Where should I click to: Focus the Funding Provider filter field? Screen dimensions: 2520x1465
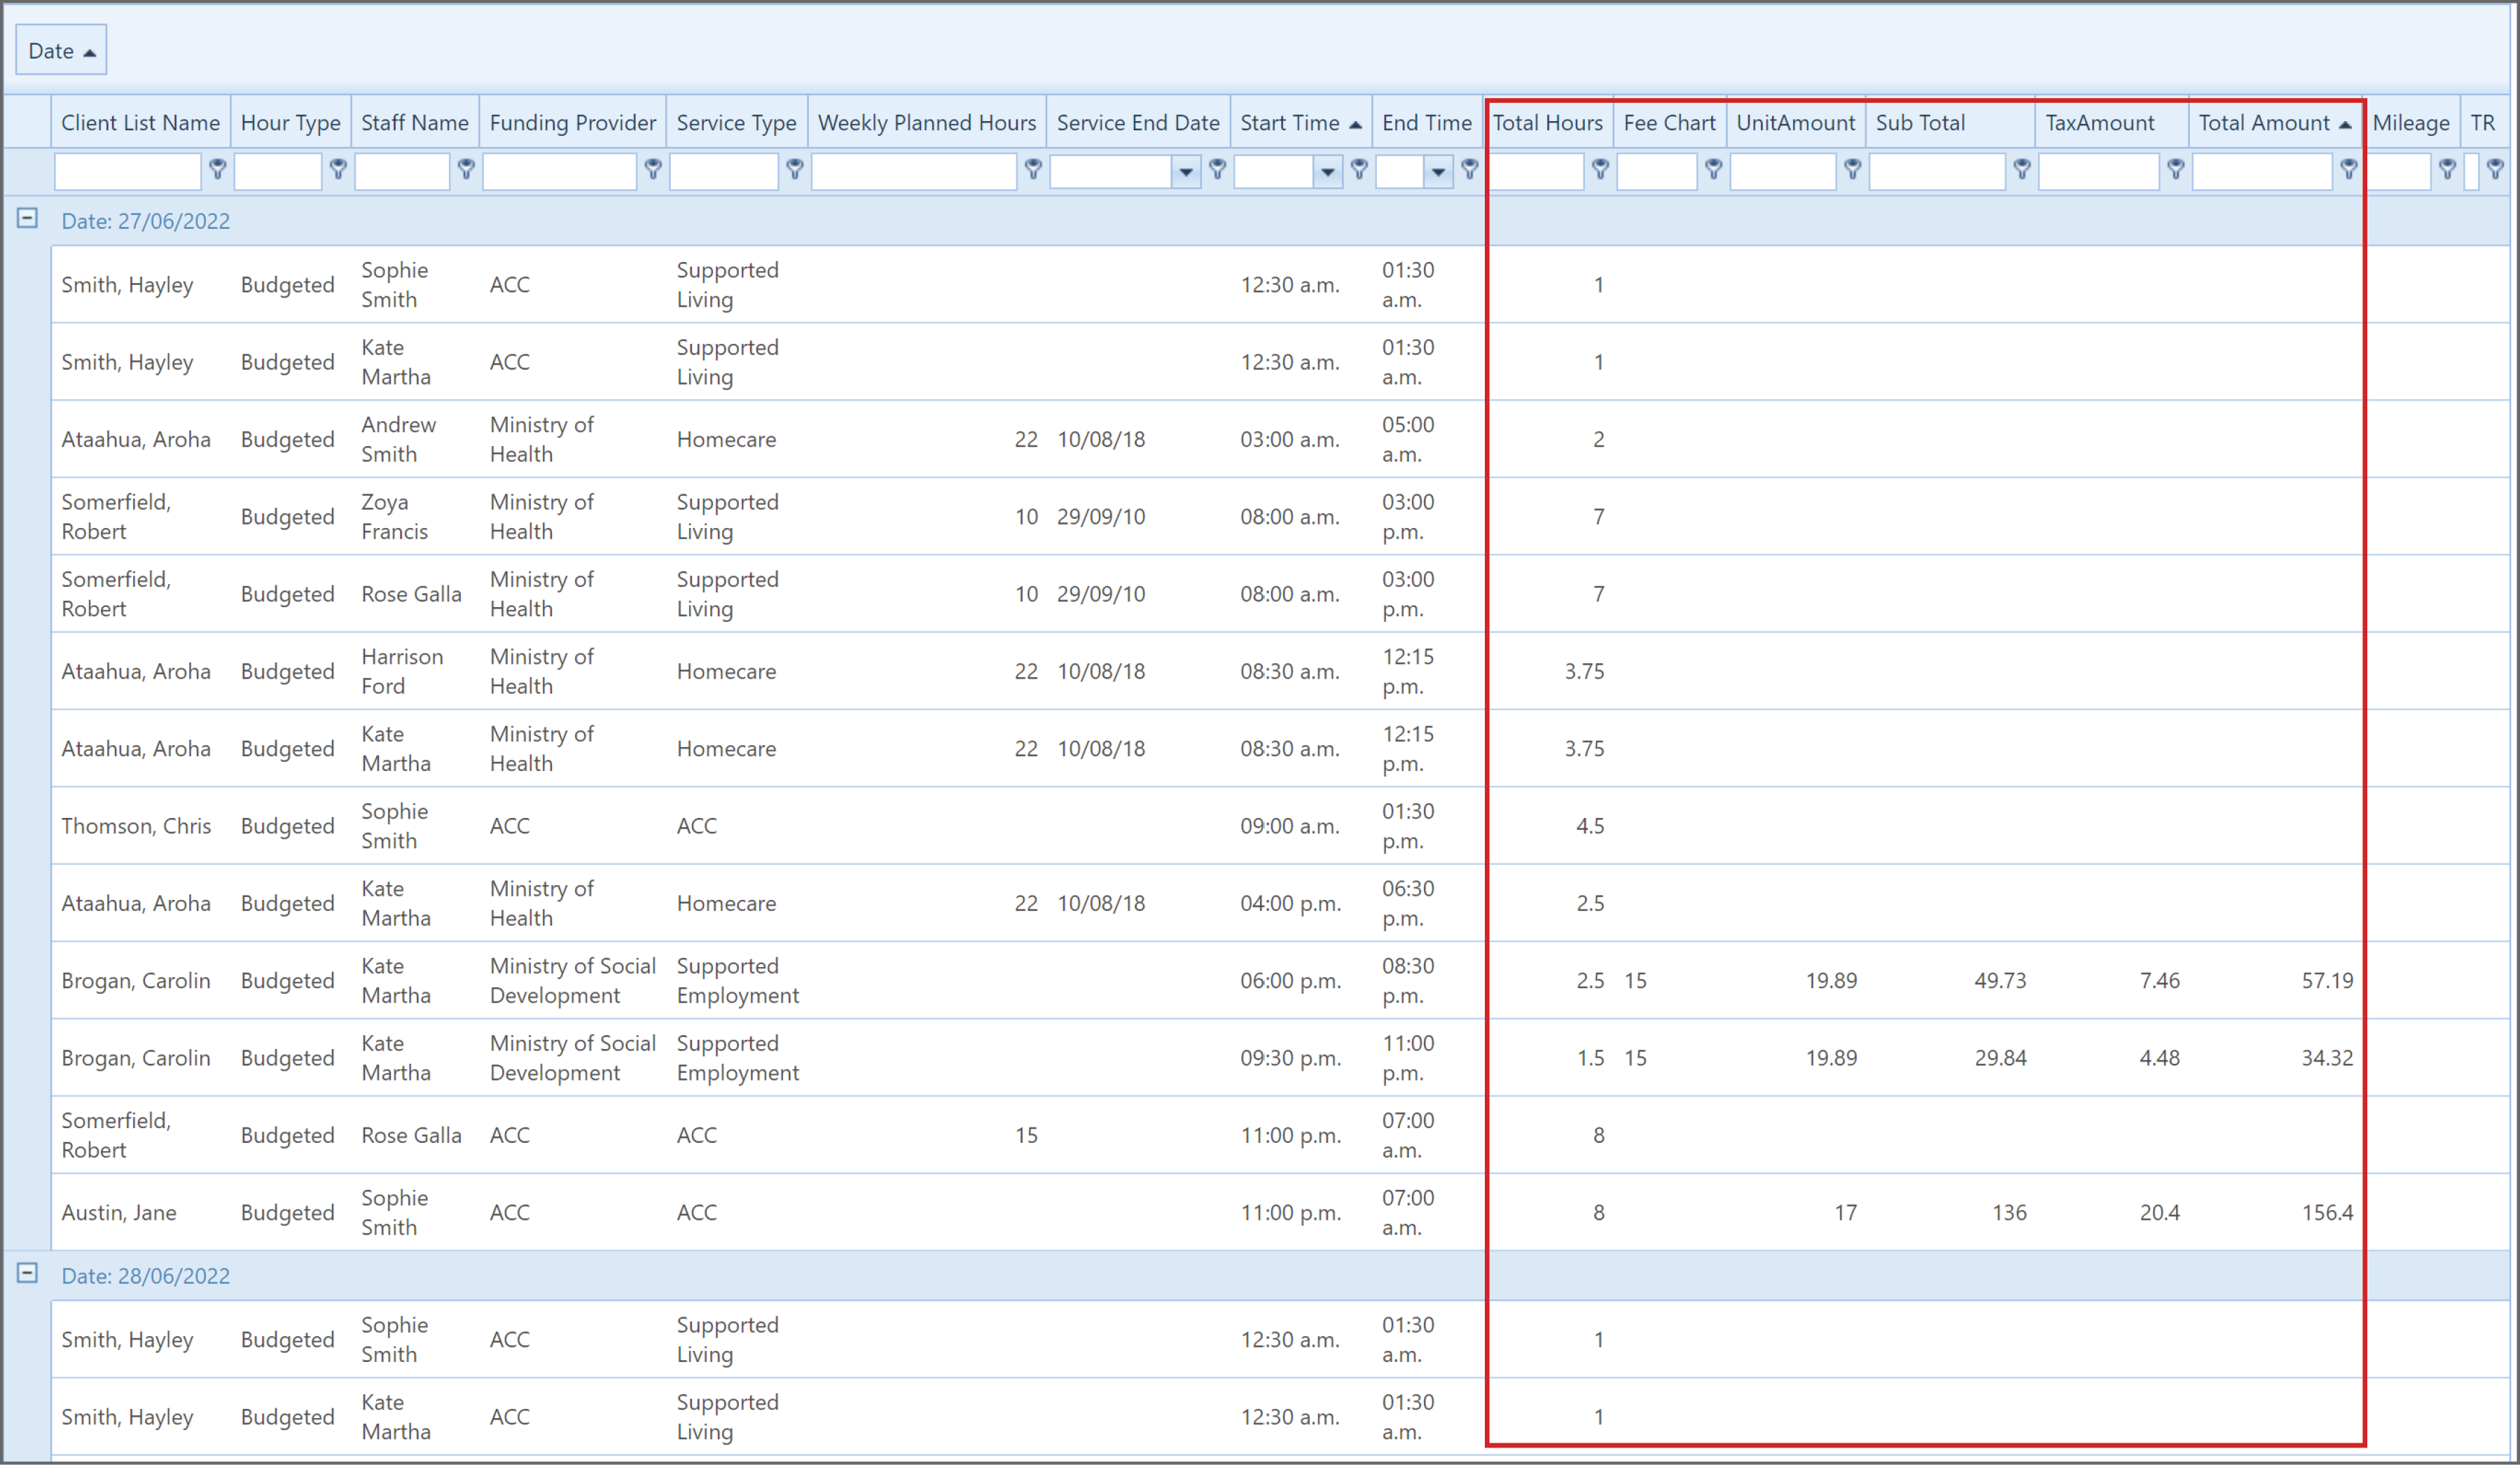(x=560, y=172)
